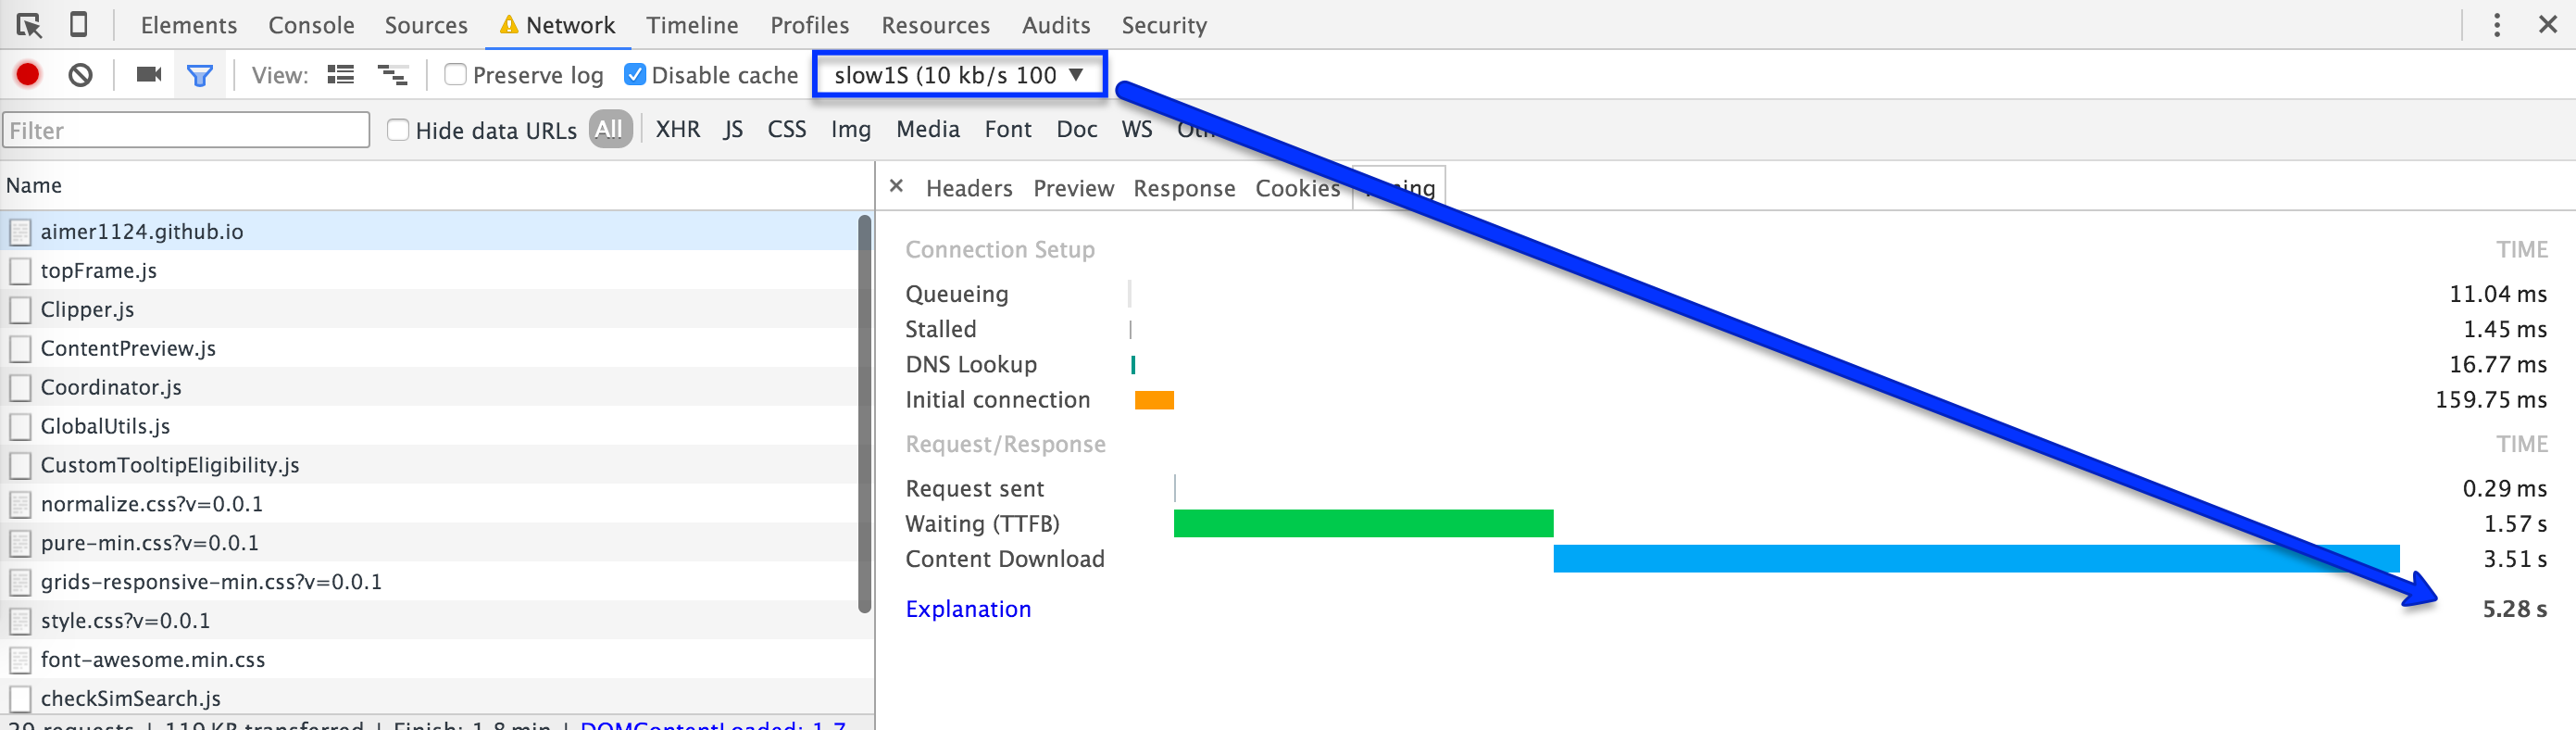Click the waterfall overview view icon

point(392,75)
